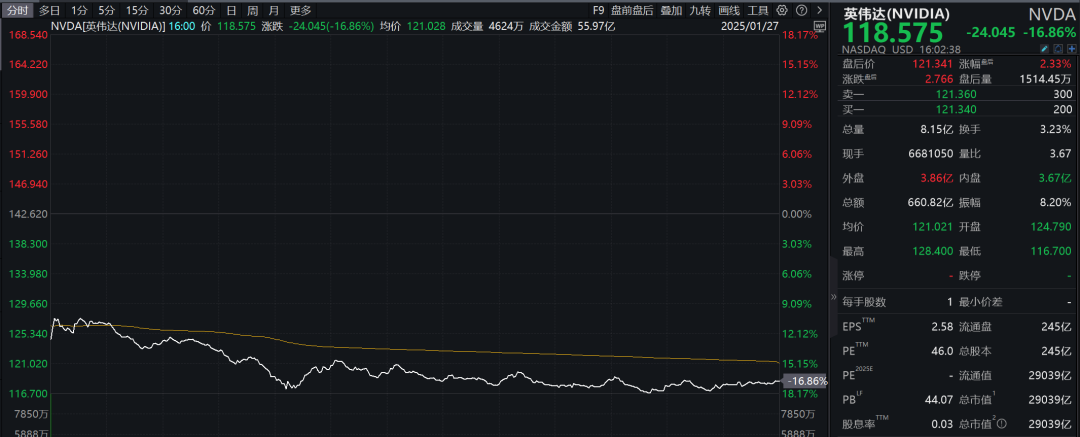Click the 九转 indicator button
This screenshot has height=437, width=1080.
[700, 10]
